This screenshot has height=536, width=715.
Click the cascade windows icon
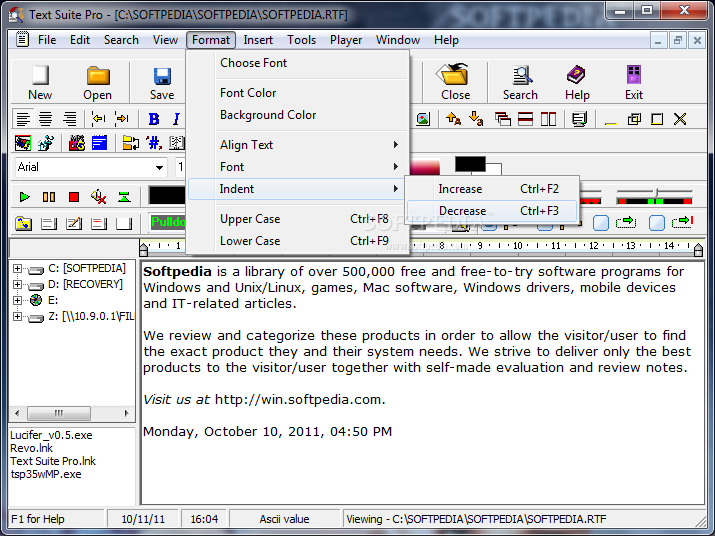(503, 119)
